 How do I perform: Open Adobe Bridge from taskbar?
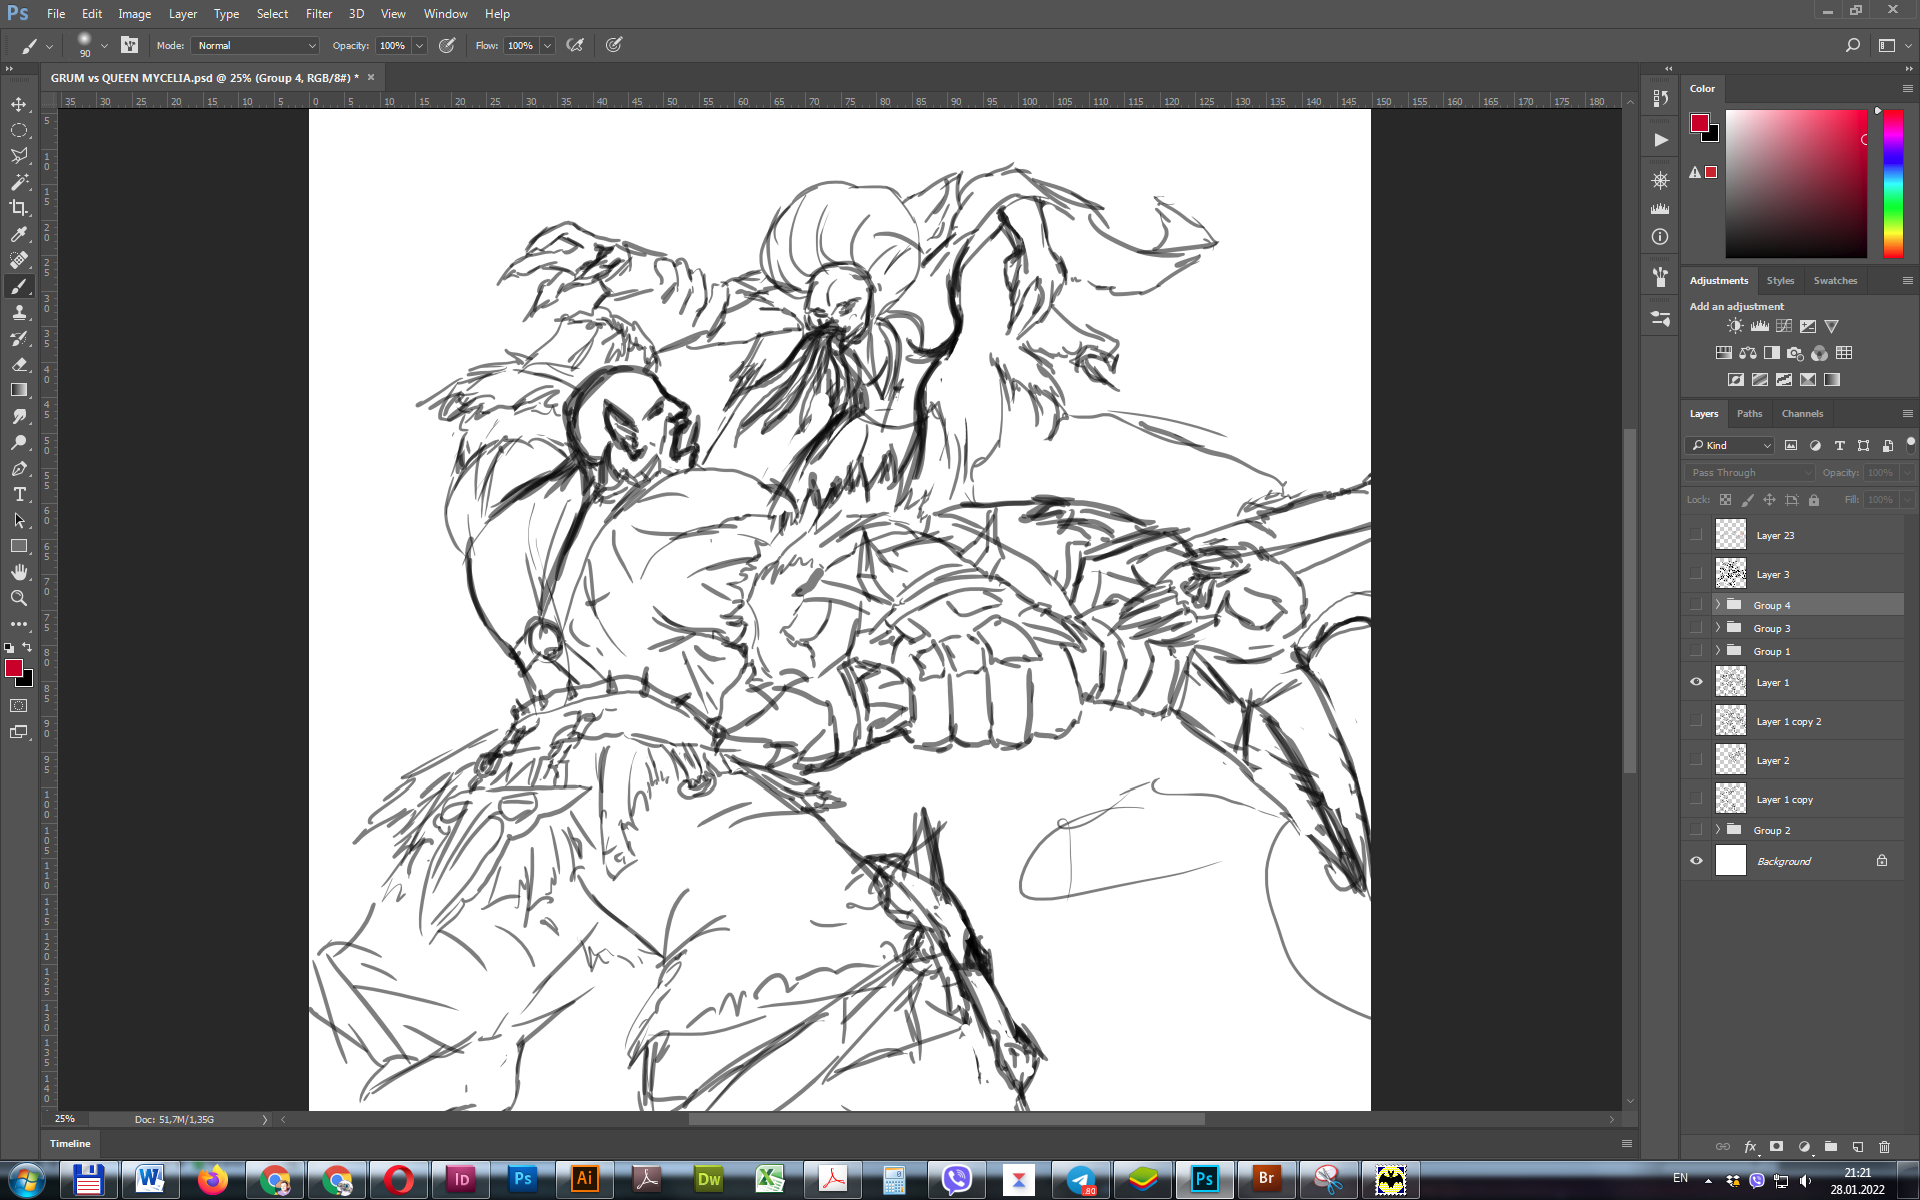click(x=1266, y=1180)
